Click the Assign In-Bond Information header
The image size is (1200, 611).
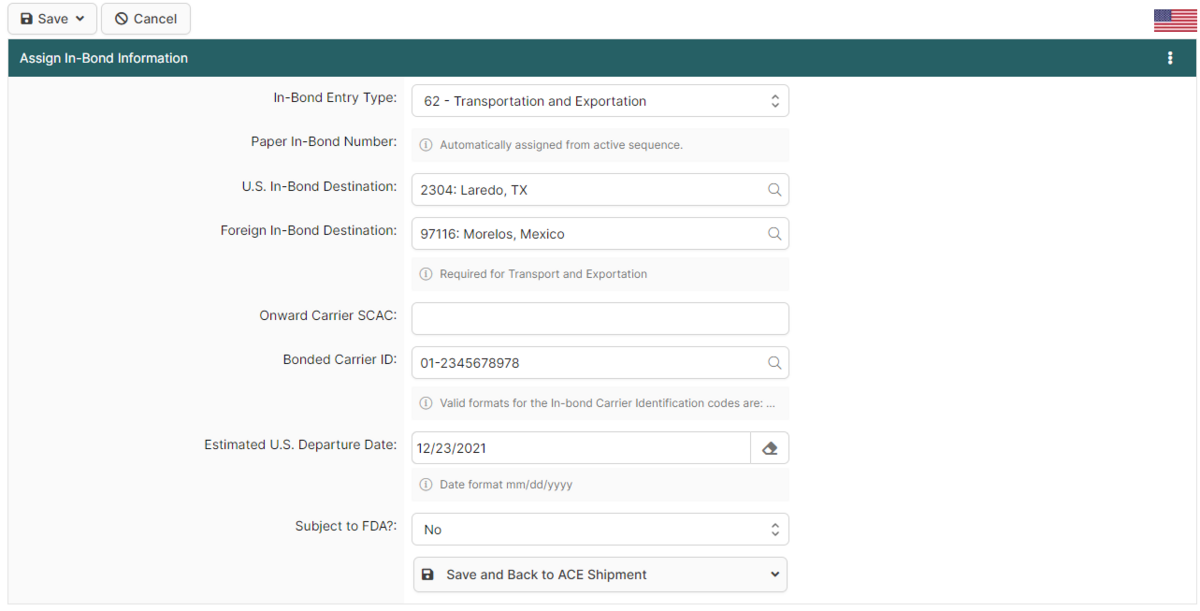point(104,58)
